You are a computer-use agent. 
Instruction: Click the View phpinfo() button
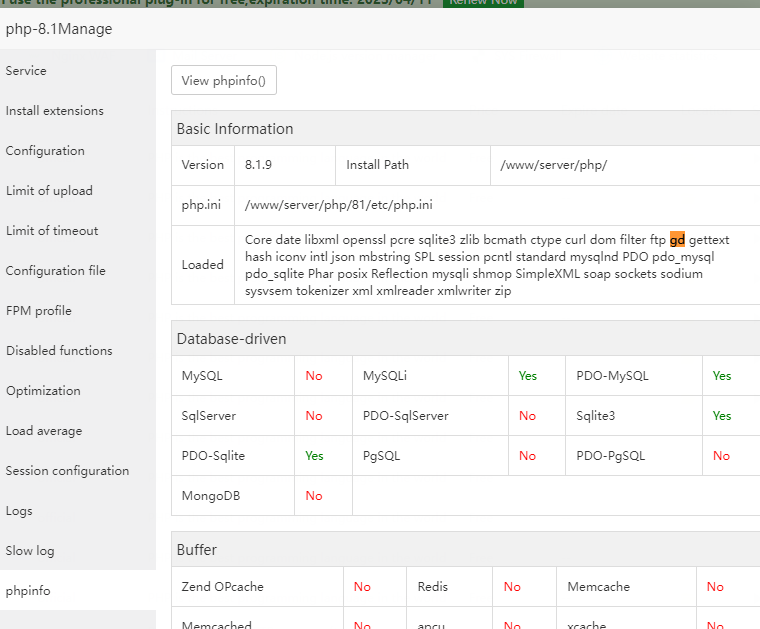(x=224, y=81)
